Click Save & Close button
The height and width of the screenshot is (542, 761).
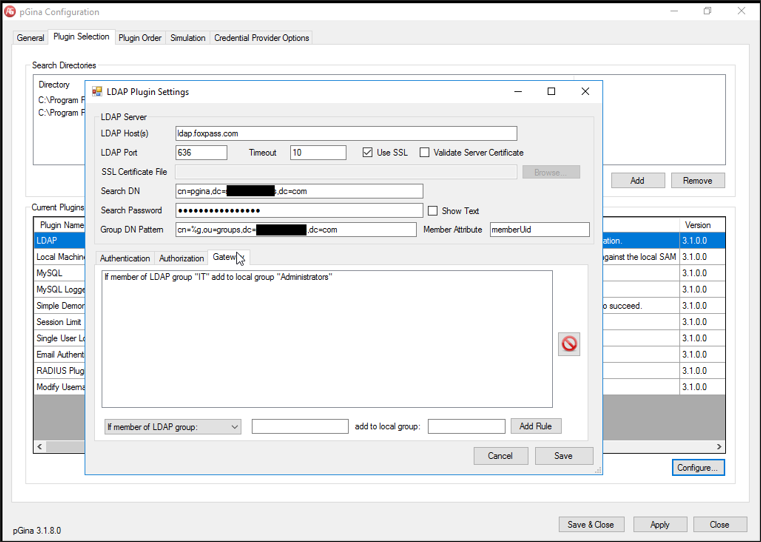click(591, 525)
